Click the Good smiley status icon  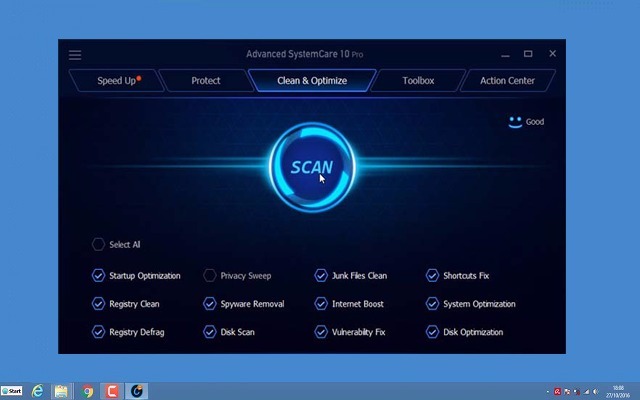click(515, 122)
